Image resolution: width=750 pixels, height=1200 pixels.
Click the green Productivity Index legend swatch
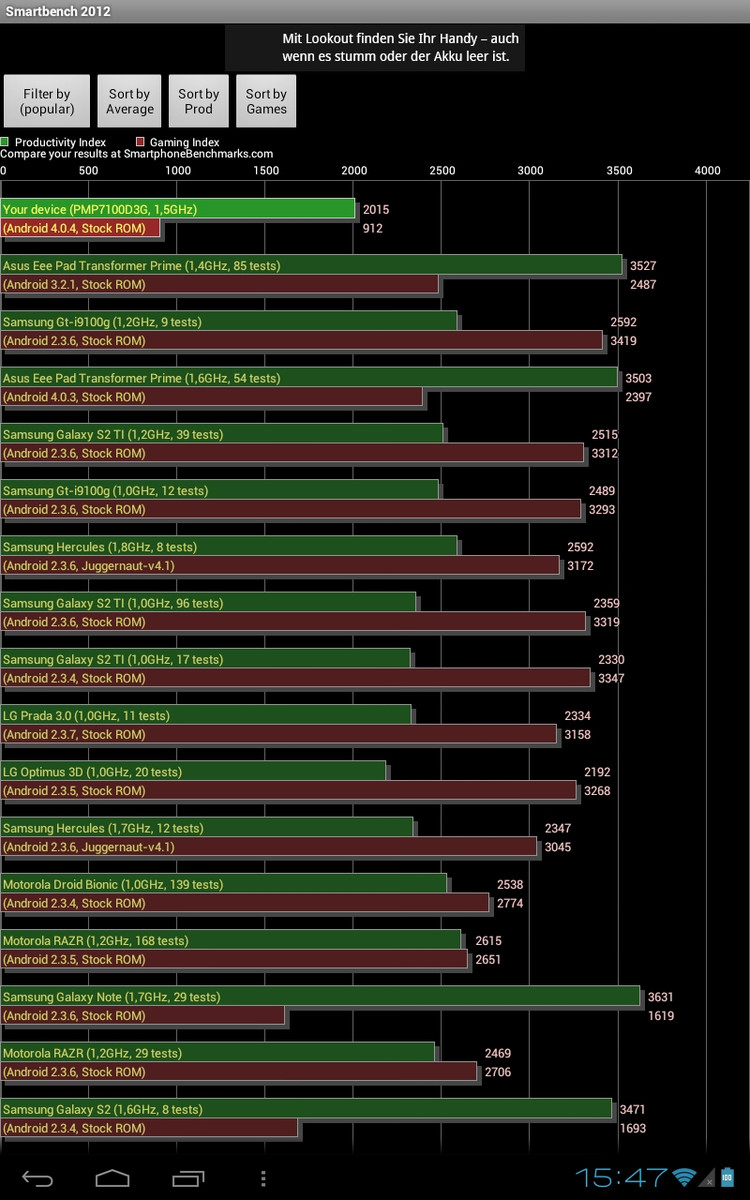pos(5,142)
